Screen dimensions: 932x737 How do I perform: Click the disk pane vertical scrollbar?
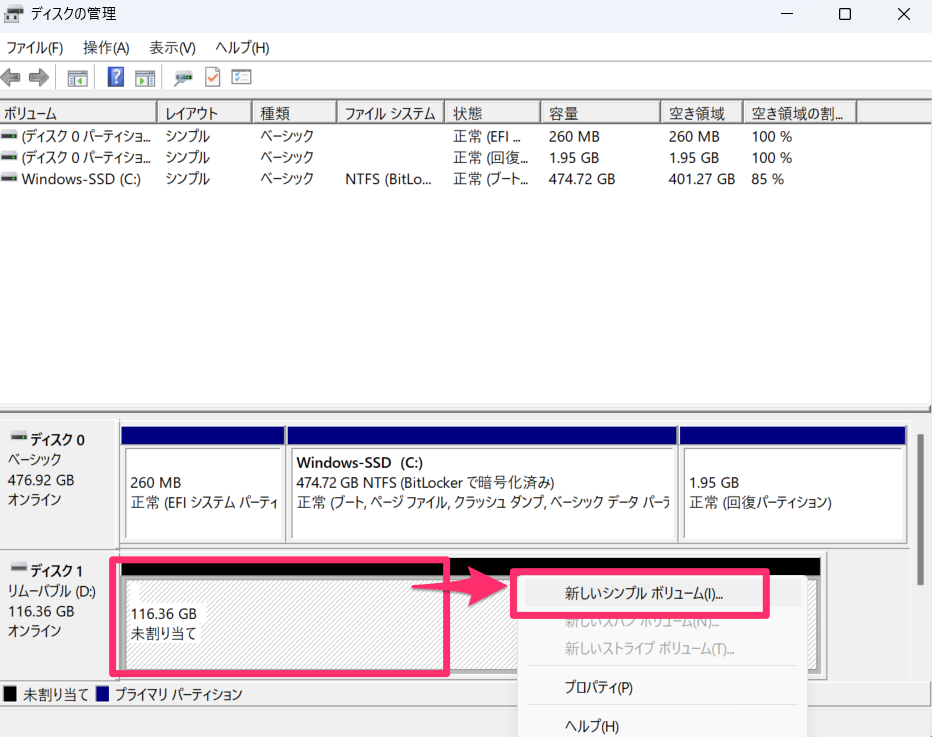point(920,508)
